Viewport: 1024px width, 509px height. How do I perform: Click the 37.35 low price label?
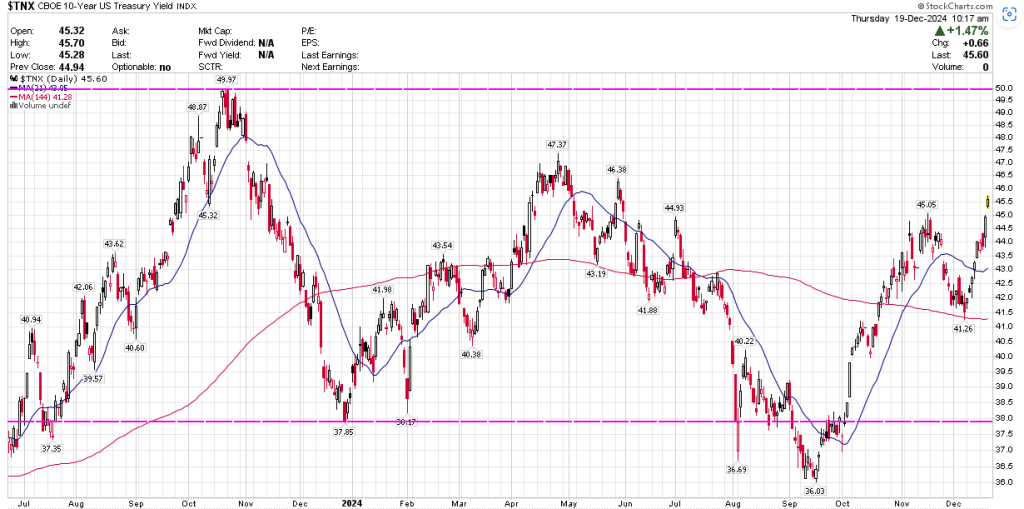[x=51, y=449]
